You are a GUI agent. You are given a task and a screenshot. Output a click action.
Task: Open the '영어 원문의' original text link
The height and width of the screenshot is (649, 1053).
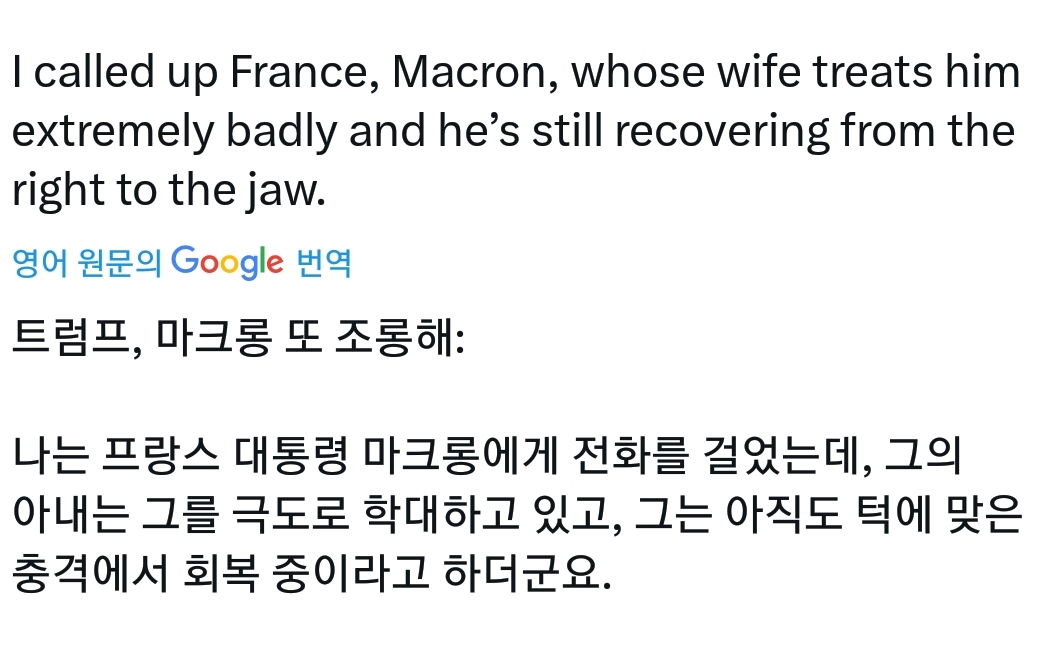[x=87, y=264]
